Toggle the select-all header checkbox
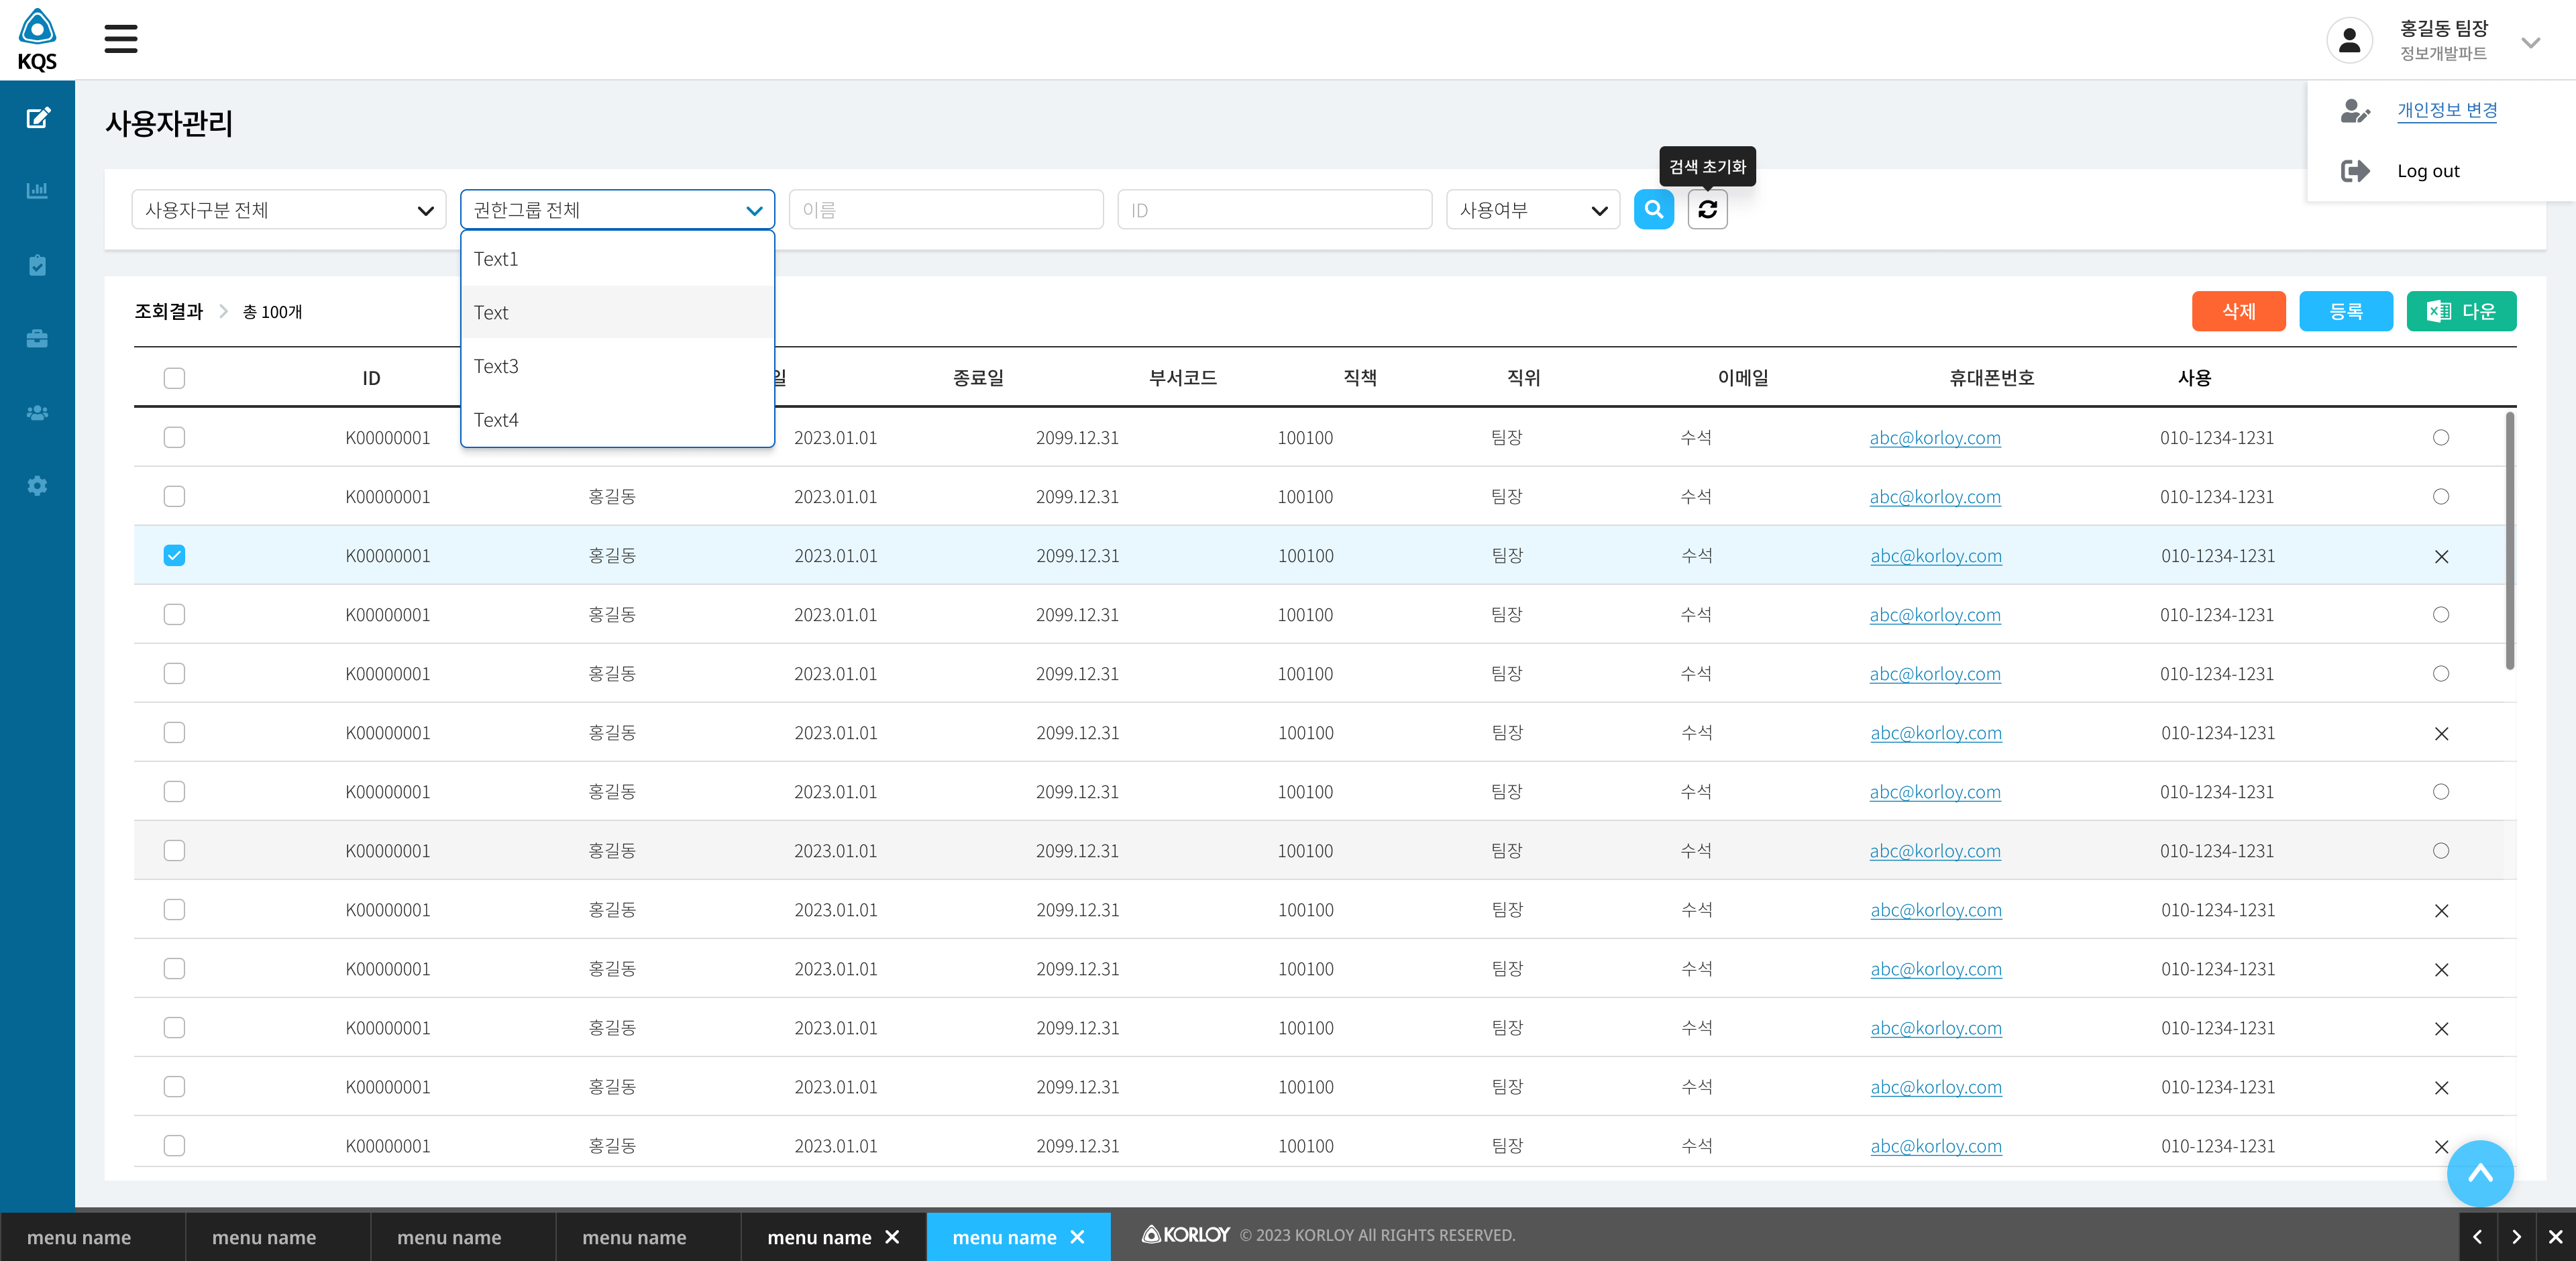 click(x=174, y=378)
